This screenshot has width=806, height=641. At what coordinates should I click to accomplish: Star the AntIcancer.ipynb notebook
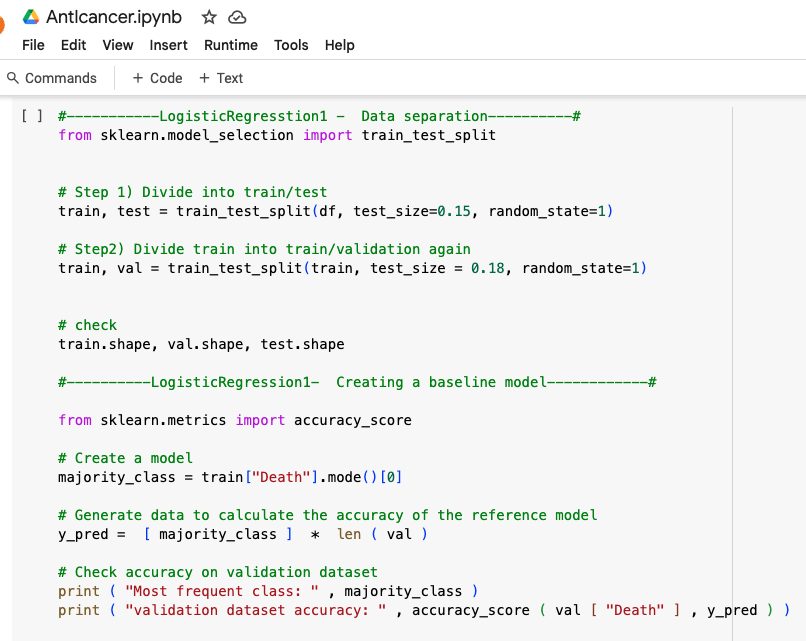point(209,17)
